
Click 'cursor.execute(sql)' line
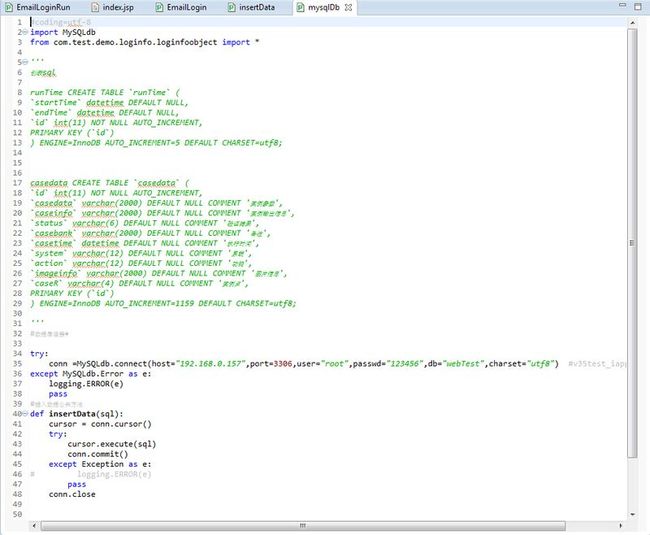pyautogui.click(x=112, y=444)
